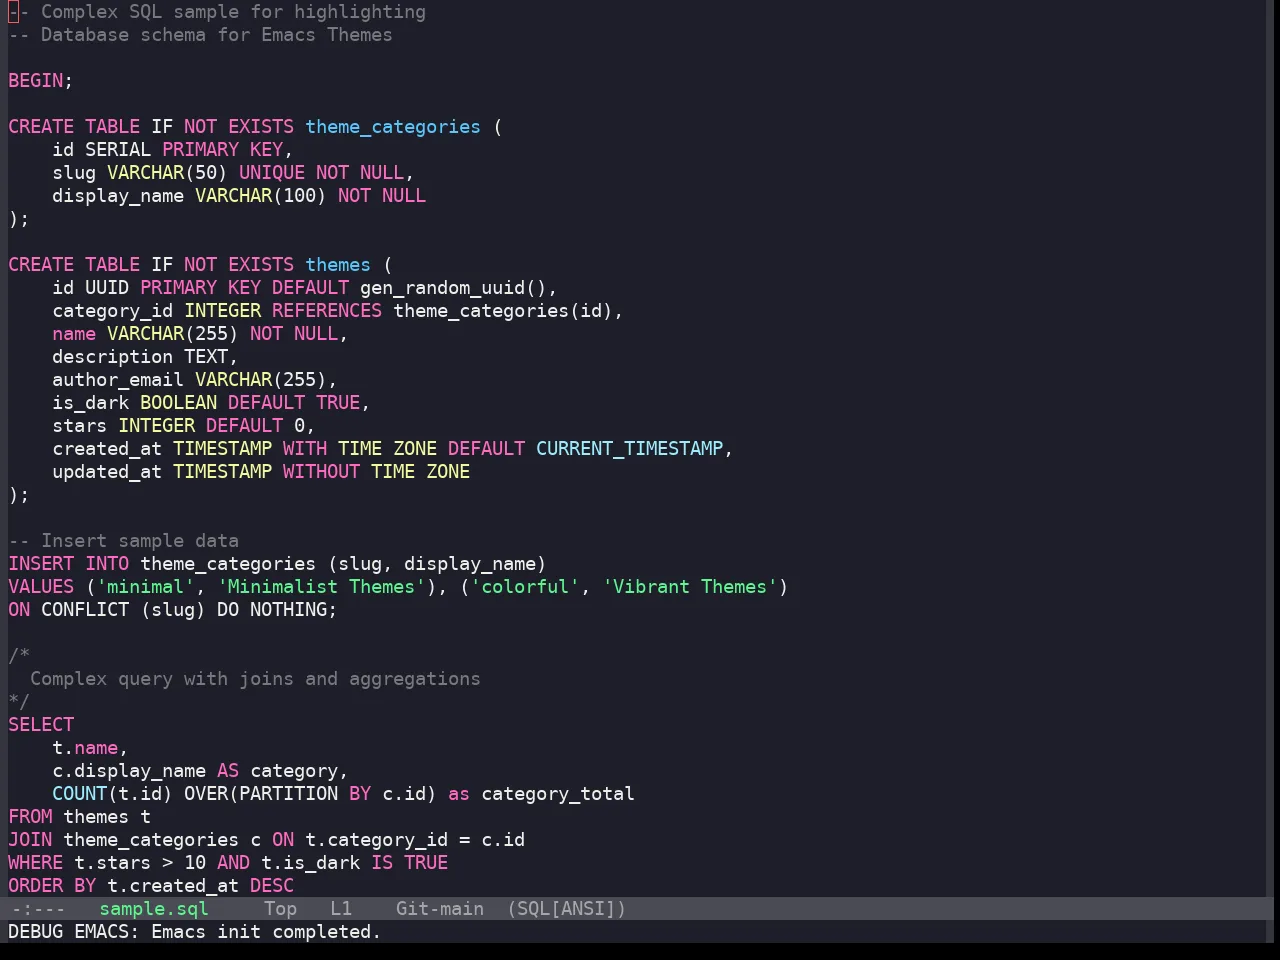The height and width of the screenshot is (960, 1280).
Task: Click VARCHAR(50) on the slug line
Action: tap(167, 173)
